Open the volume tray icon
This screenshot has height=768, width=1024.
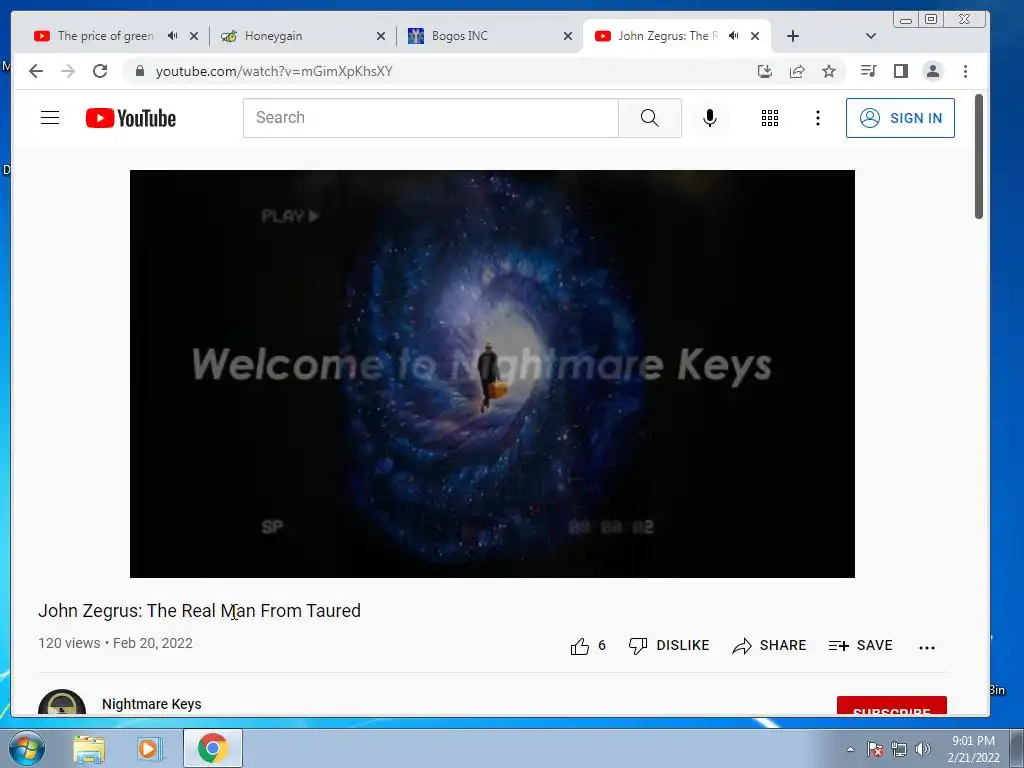(x=922, y=749)
